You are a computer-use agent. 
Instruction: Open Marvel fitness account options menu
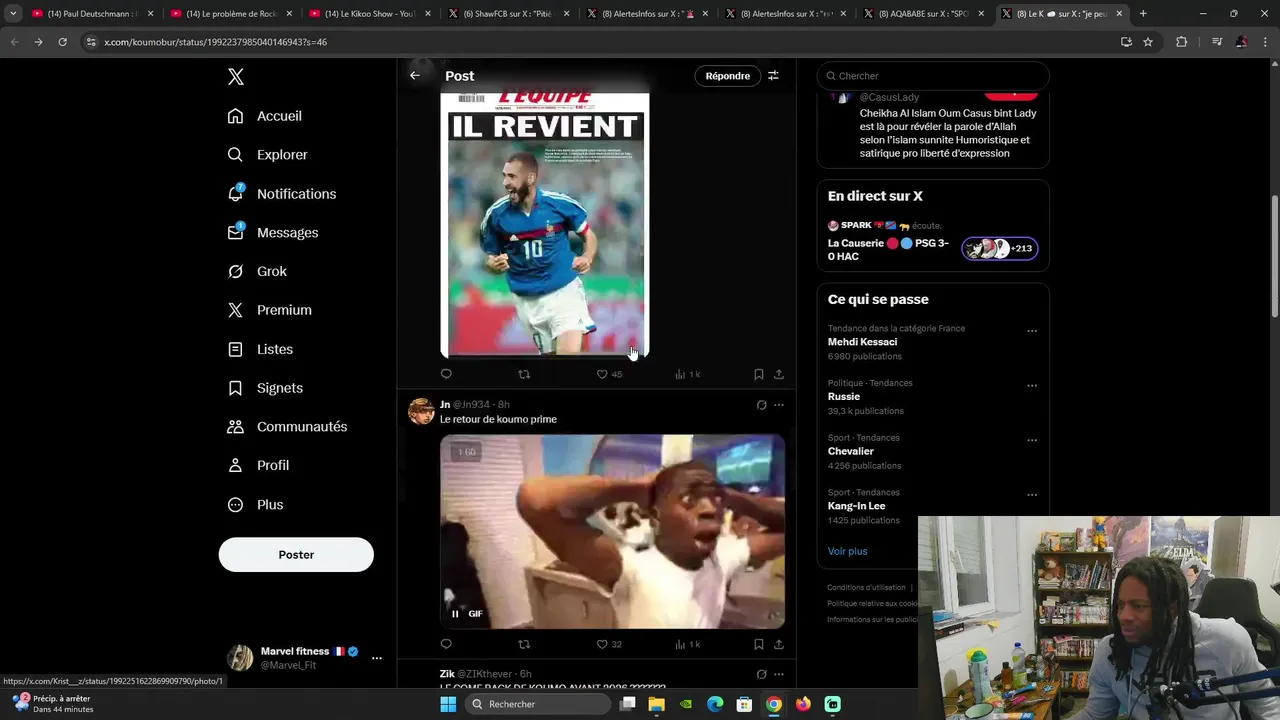point(377,658)
